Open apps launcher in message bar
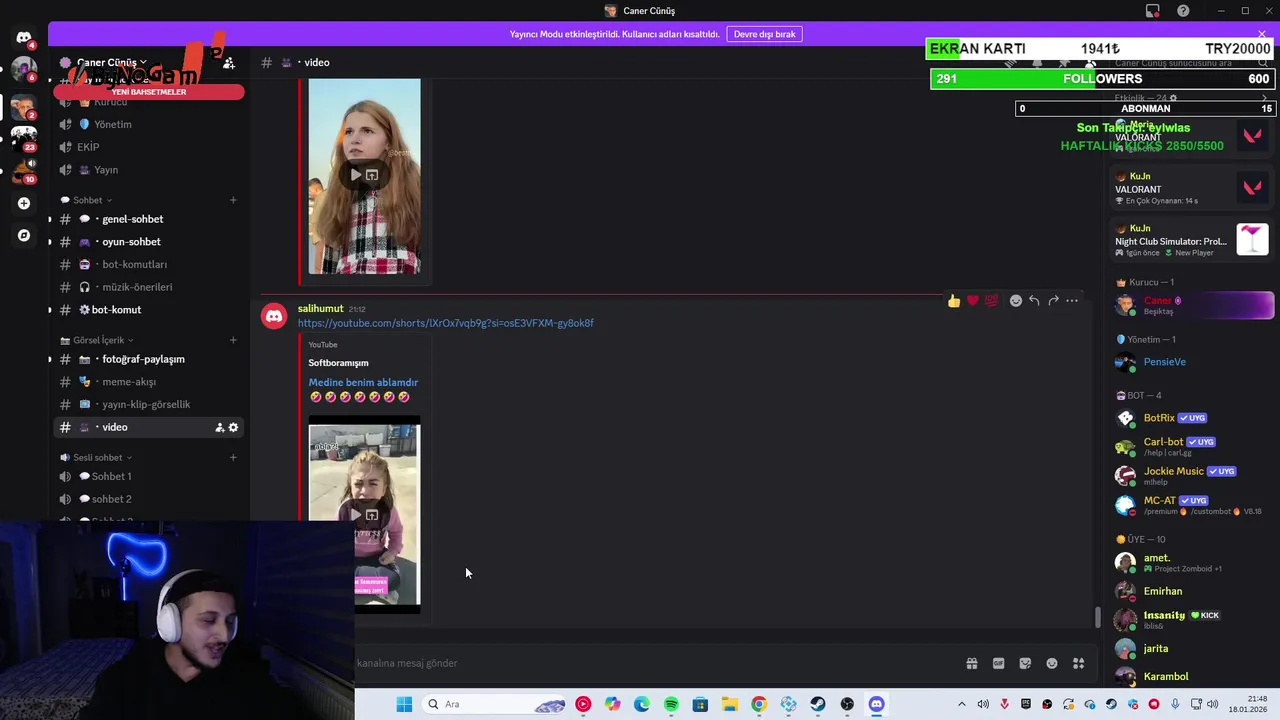 (1079, 663)
